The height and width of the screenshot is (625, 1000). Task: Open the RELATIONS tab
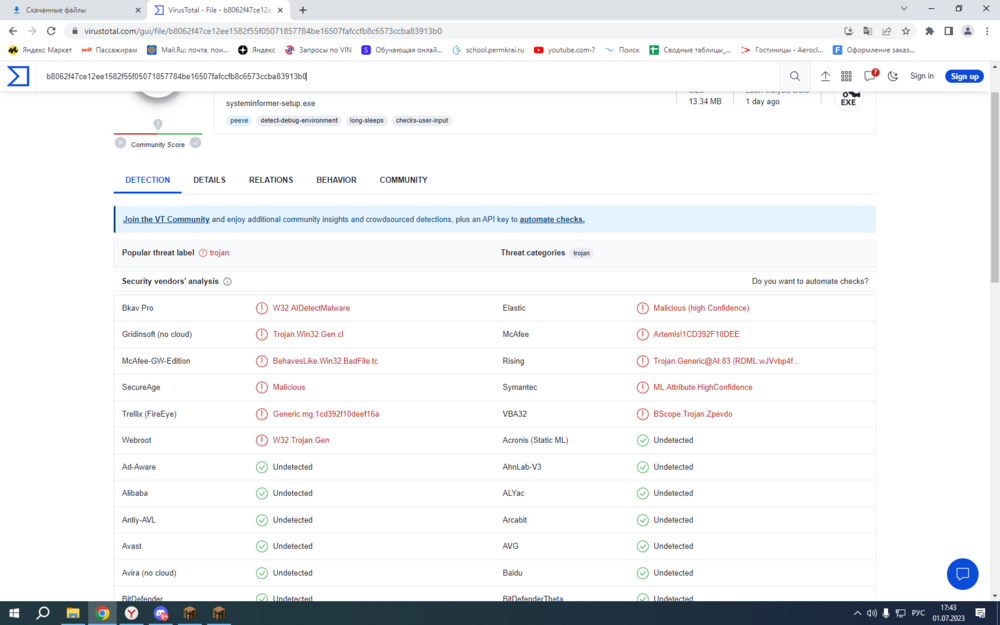(x=271, y=180)
